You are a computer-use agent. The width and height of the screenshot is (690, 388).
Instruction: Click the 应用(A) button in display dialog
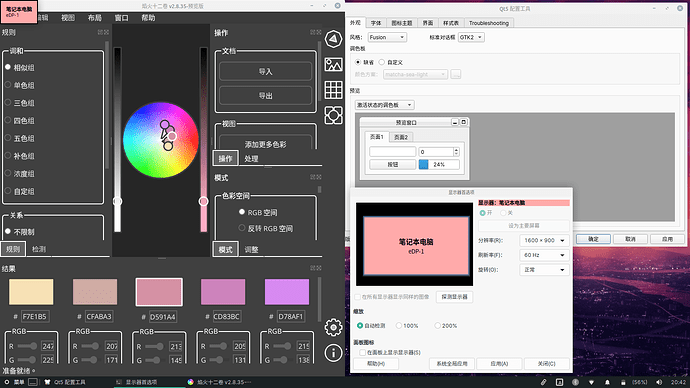tap(499, 364)
